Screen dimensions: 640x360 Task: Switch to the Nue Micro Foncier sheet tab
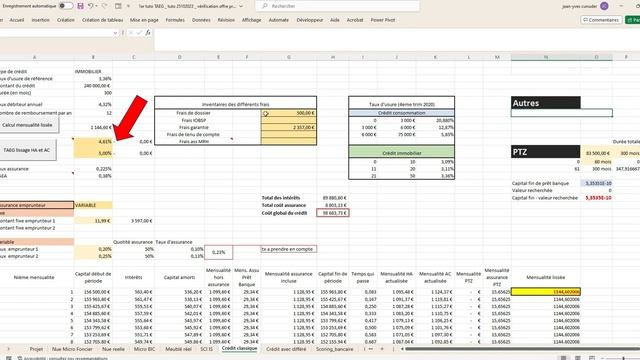click(72, 349)
